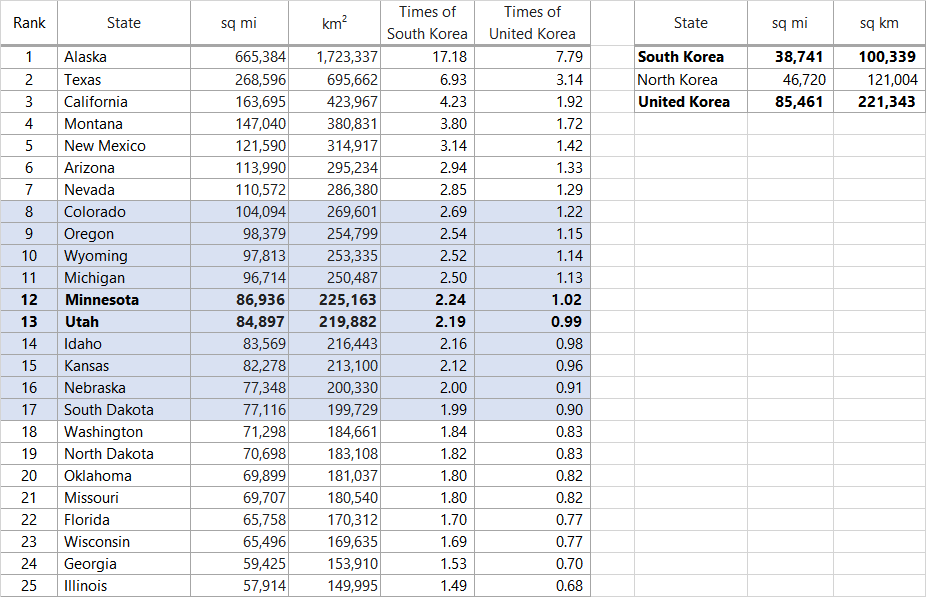
Task: Click the Wyoming cell
Action: tap(123, 256)
